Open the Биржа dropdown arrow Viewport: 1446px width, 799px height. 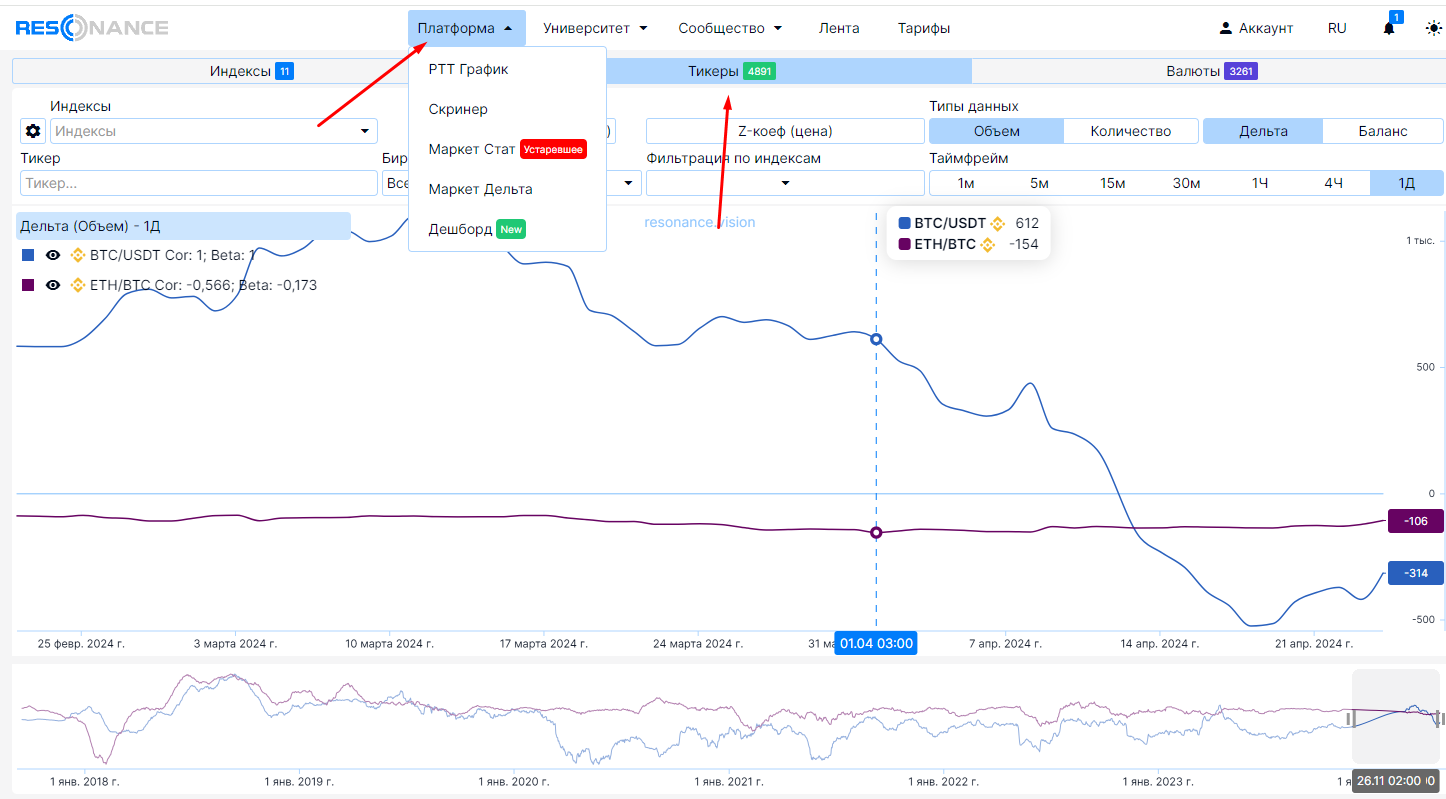(629, 183)
